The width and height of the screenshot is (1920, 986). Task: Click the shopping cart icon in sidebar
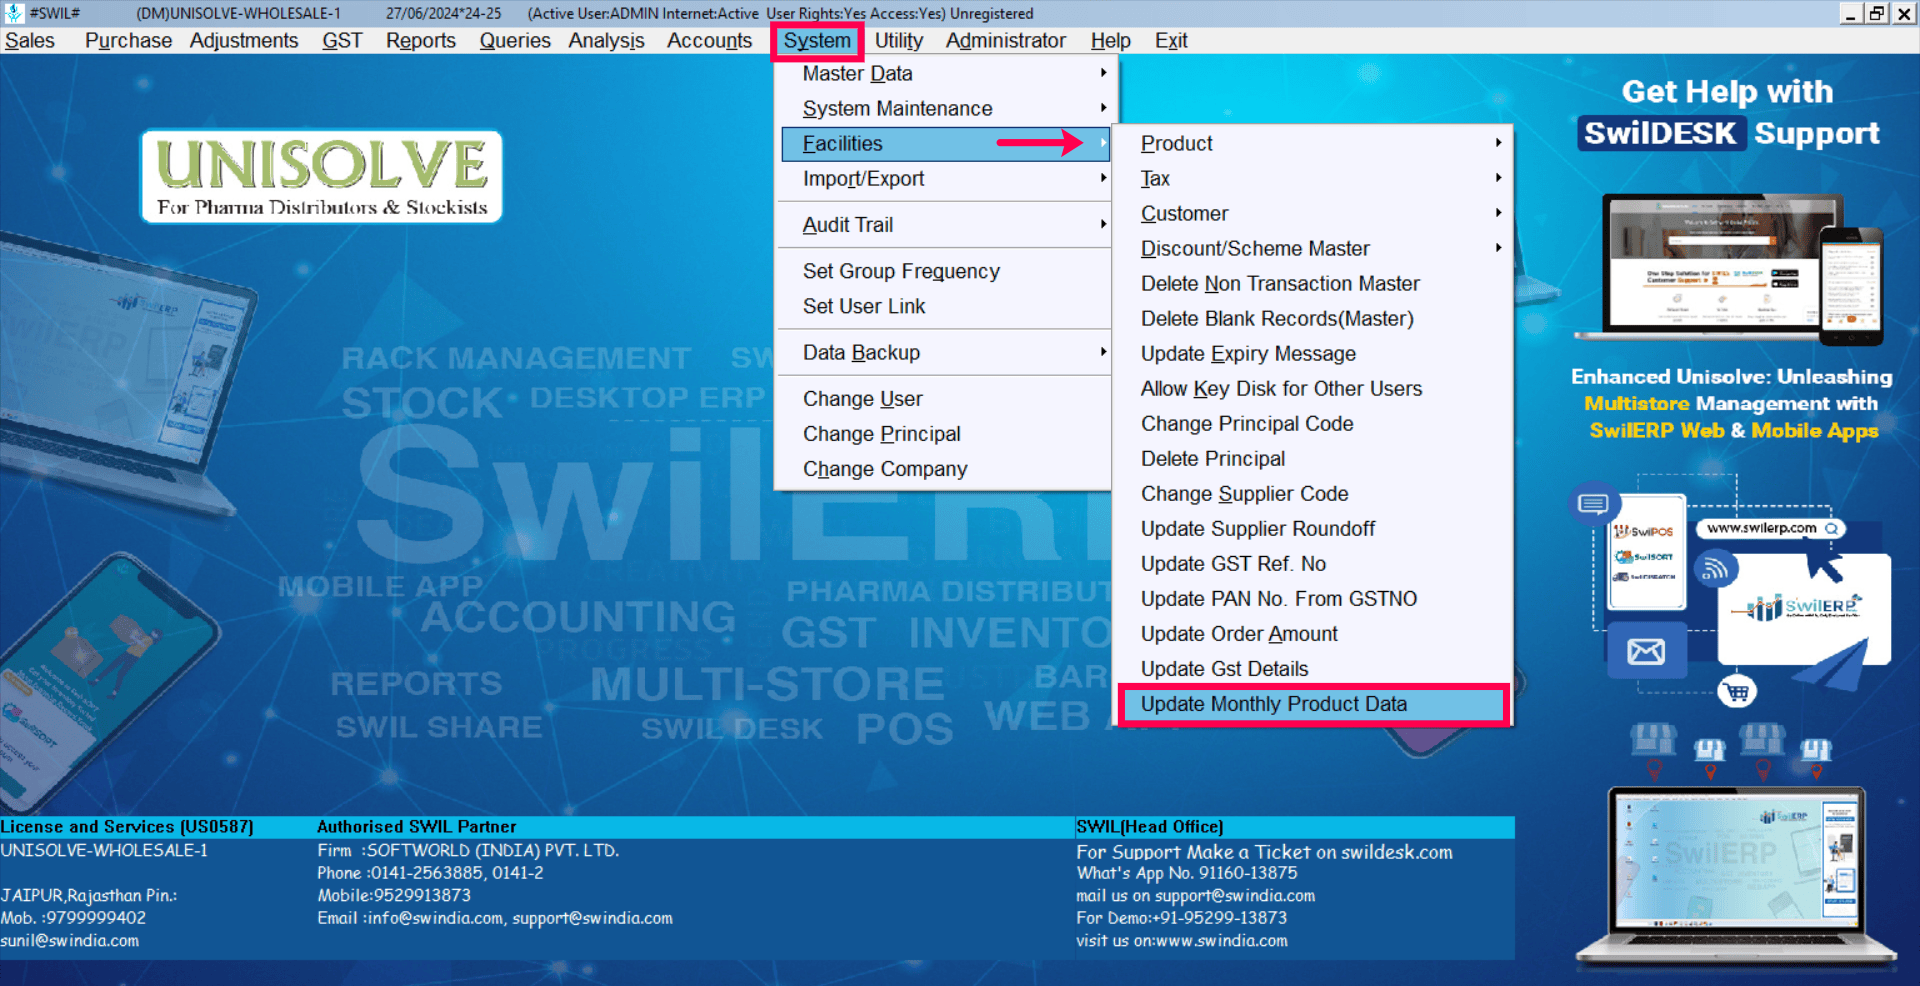point(1737,691)
